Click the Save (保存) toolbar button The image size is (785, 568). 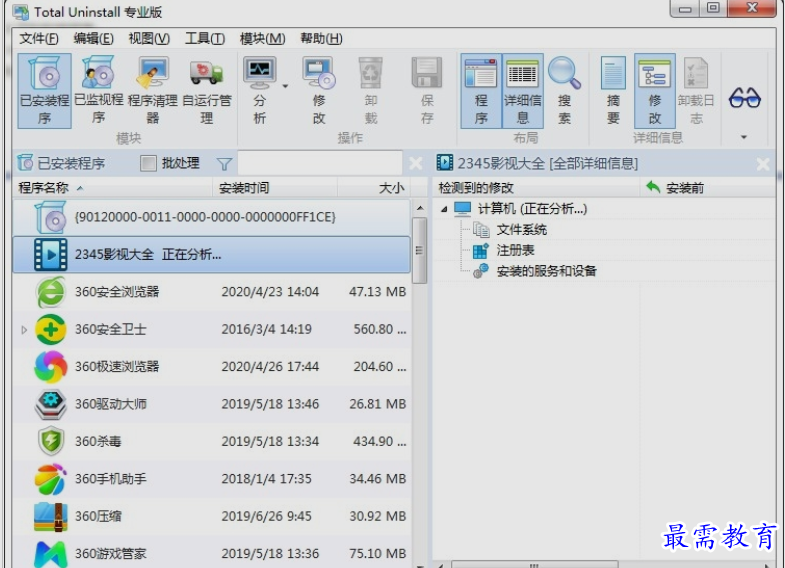(x=427, y=91)
